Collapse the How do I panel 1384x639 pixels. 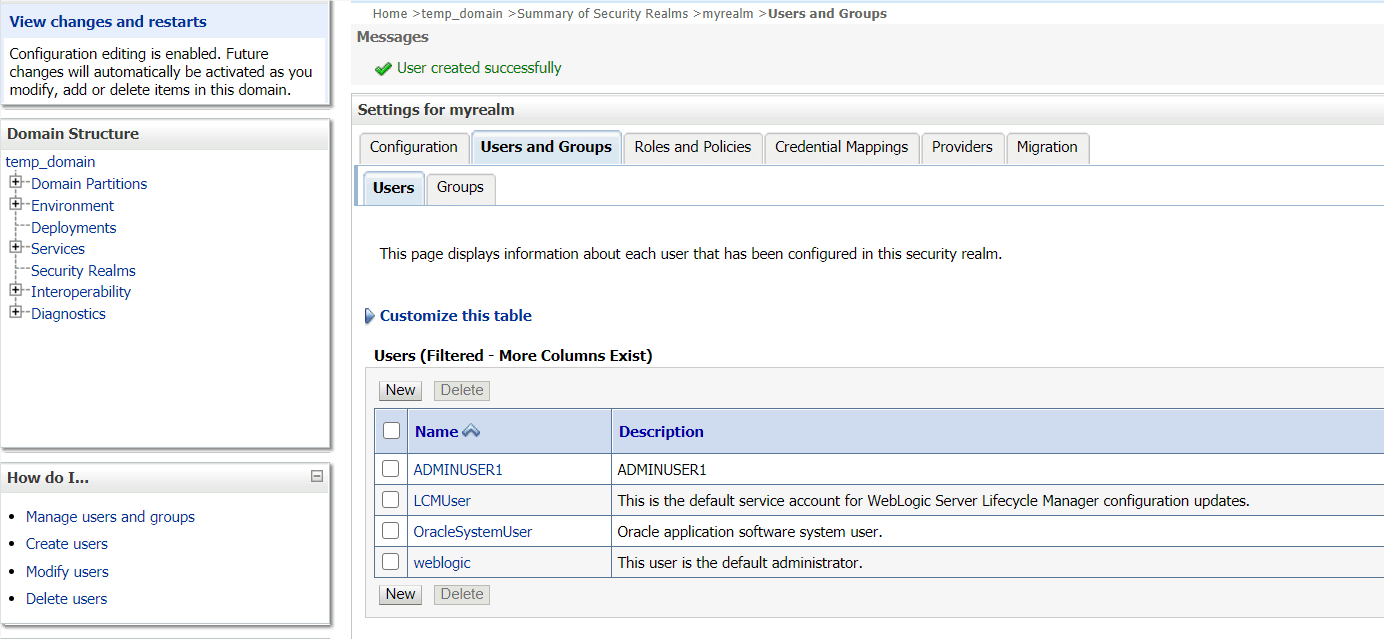click(x=317, y=477)
